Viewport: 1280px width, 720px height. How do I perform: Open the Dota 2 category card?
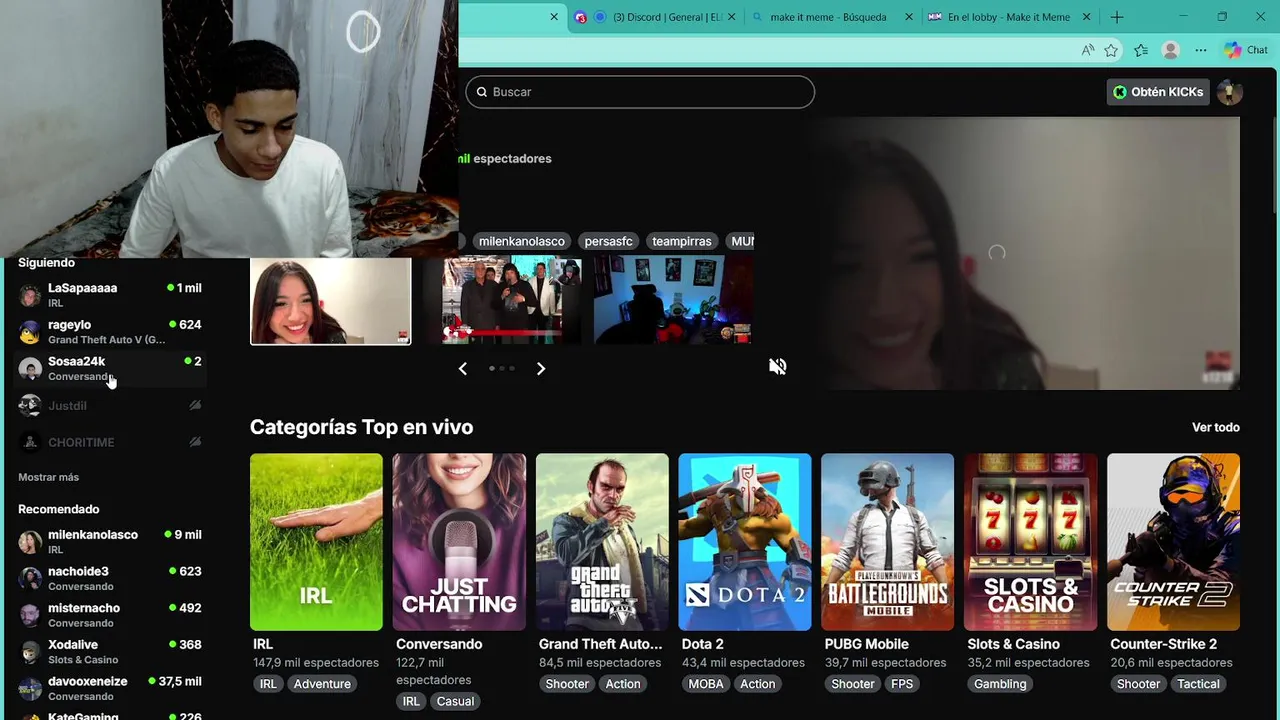(745, 542)
